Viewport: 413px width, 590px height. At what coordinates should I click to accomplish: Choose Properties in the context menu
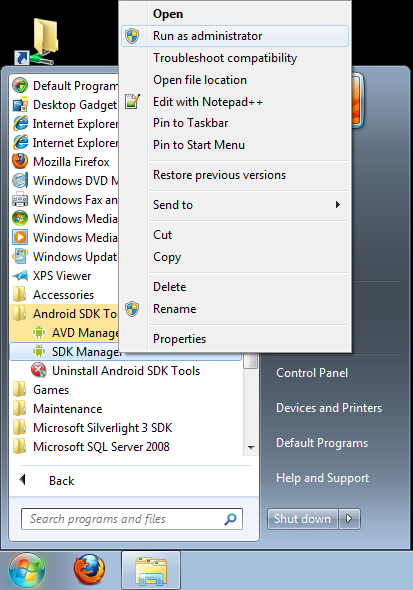click(x=179, y=339)
